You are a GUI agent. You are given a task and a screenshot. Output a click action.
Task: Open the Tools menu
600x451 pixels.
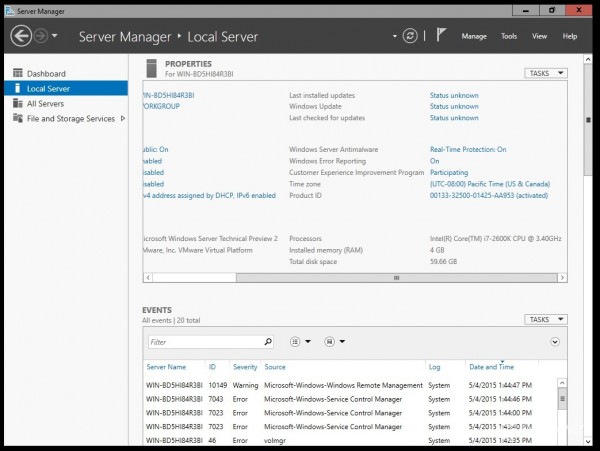click(x=509, y=36)
